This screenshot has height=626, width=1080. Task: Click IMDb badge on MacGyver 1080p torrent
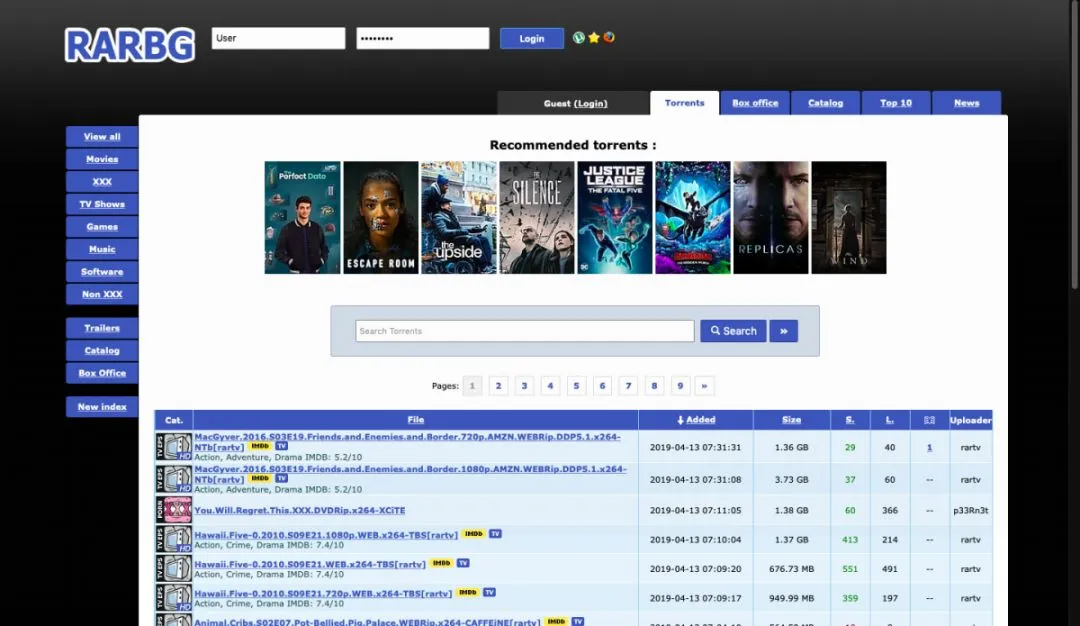[x=260, y=478]
